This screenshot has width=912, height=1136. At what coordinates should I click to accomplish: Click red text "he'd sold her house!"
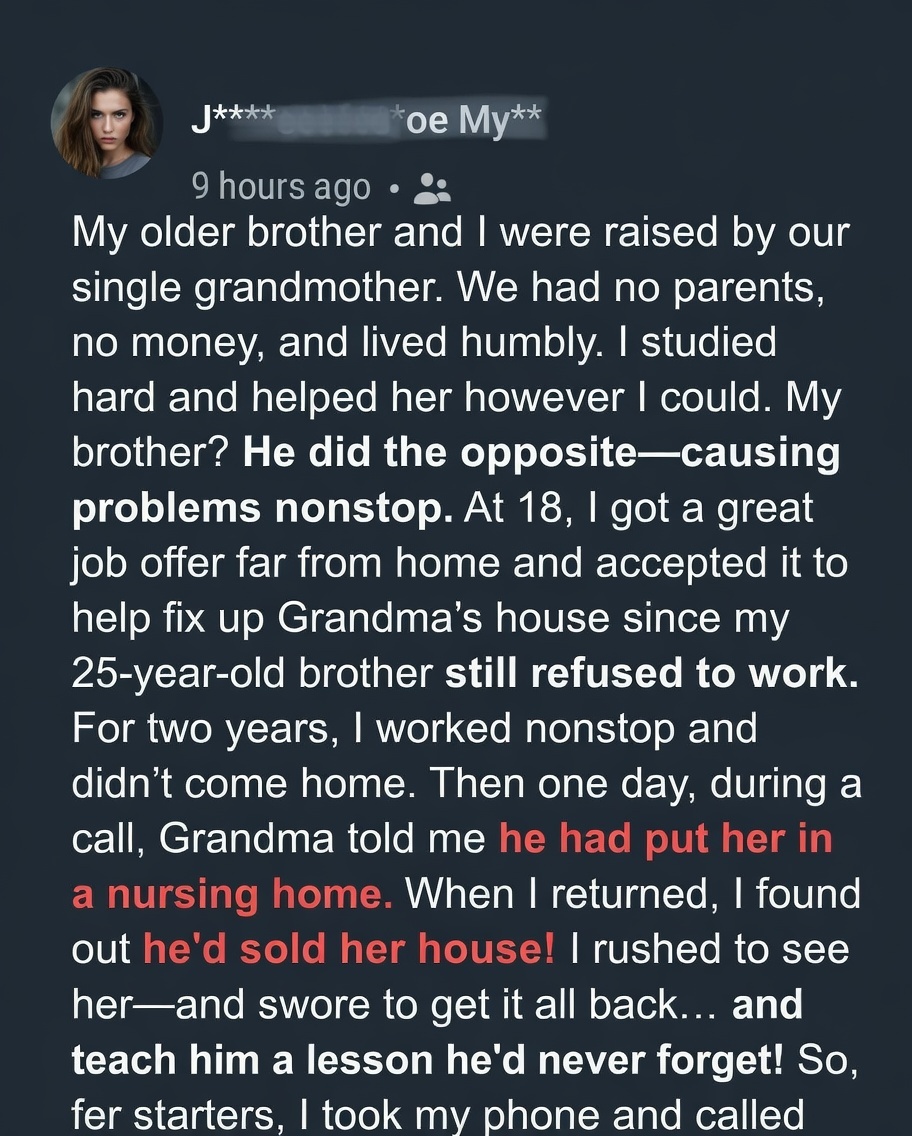349,949
